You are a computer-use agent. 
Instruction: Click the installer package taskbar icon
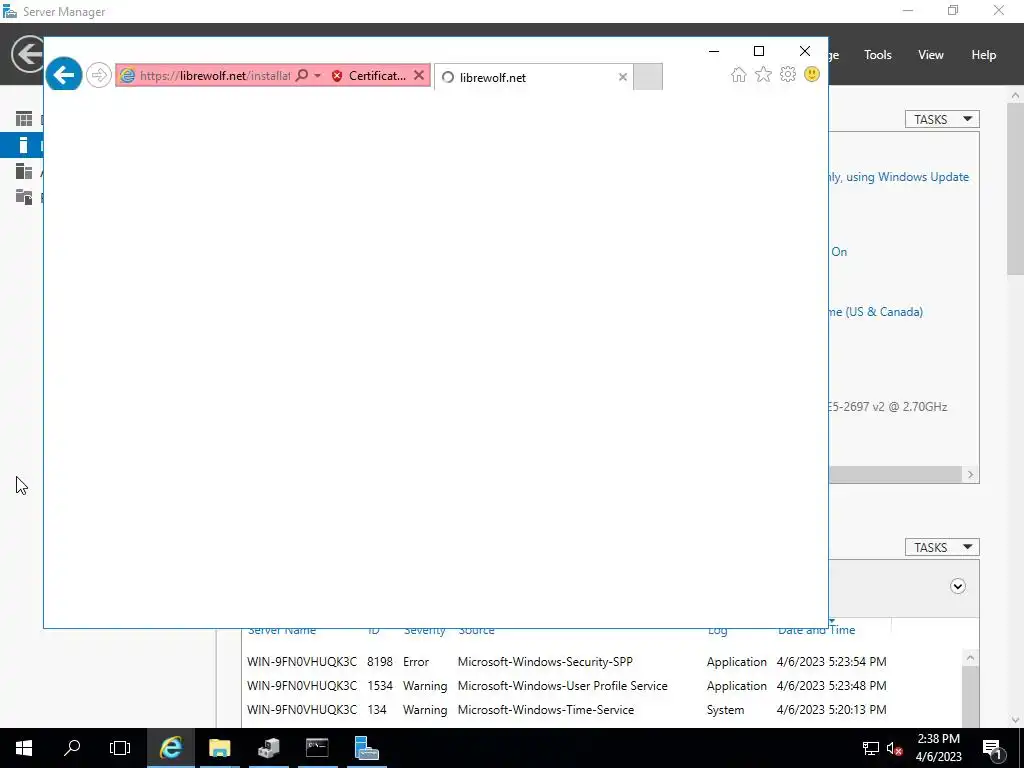coord(268,748)
